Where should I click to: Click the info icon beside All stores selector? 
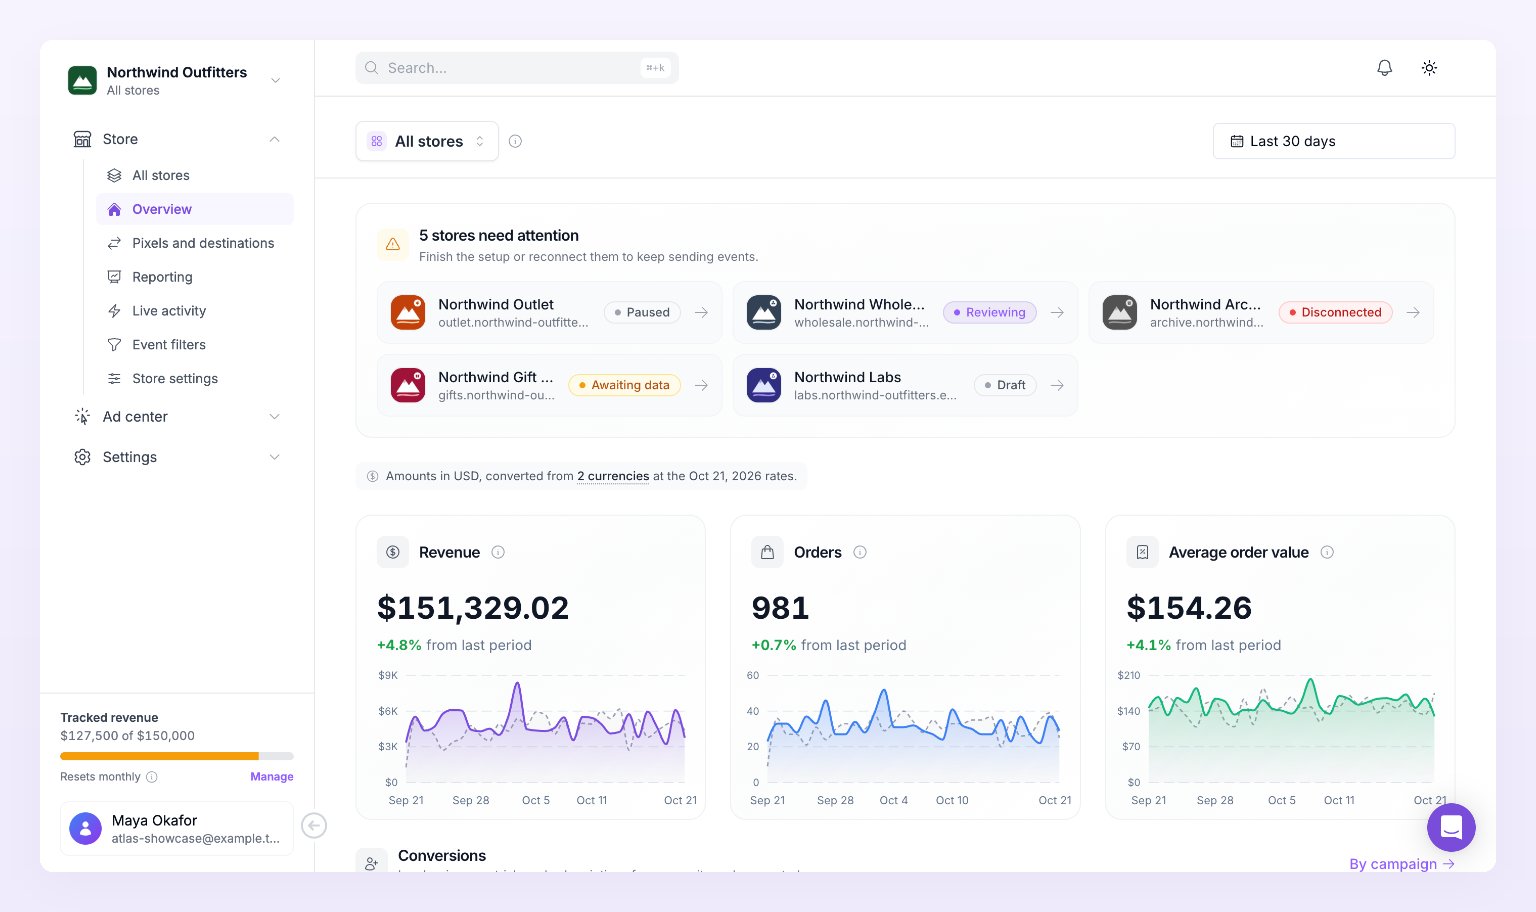[515, 141]
